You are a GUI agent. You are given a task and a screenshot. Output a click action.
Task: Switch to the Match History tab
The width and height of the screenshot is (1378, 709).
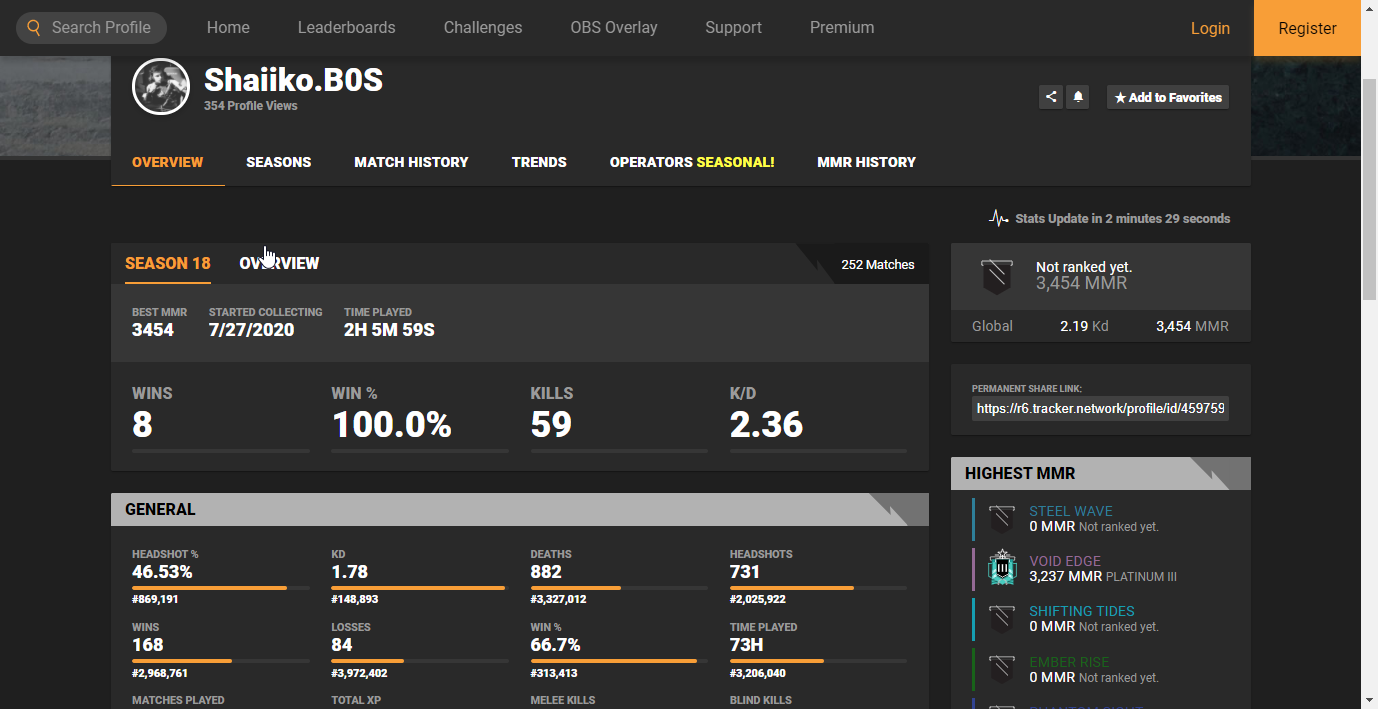pos(411,162)
